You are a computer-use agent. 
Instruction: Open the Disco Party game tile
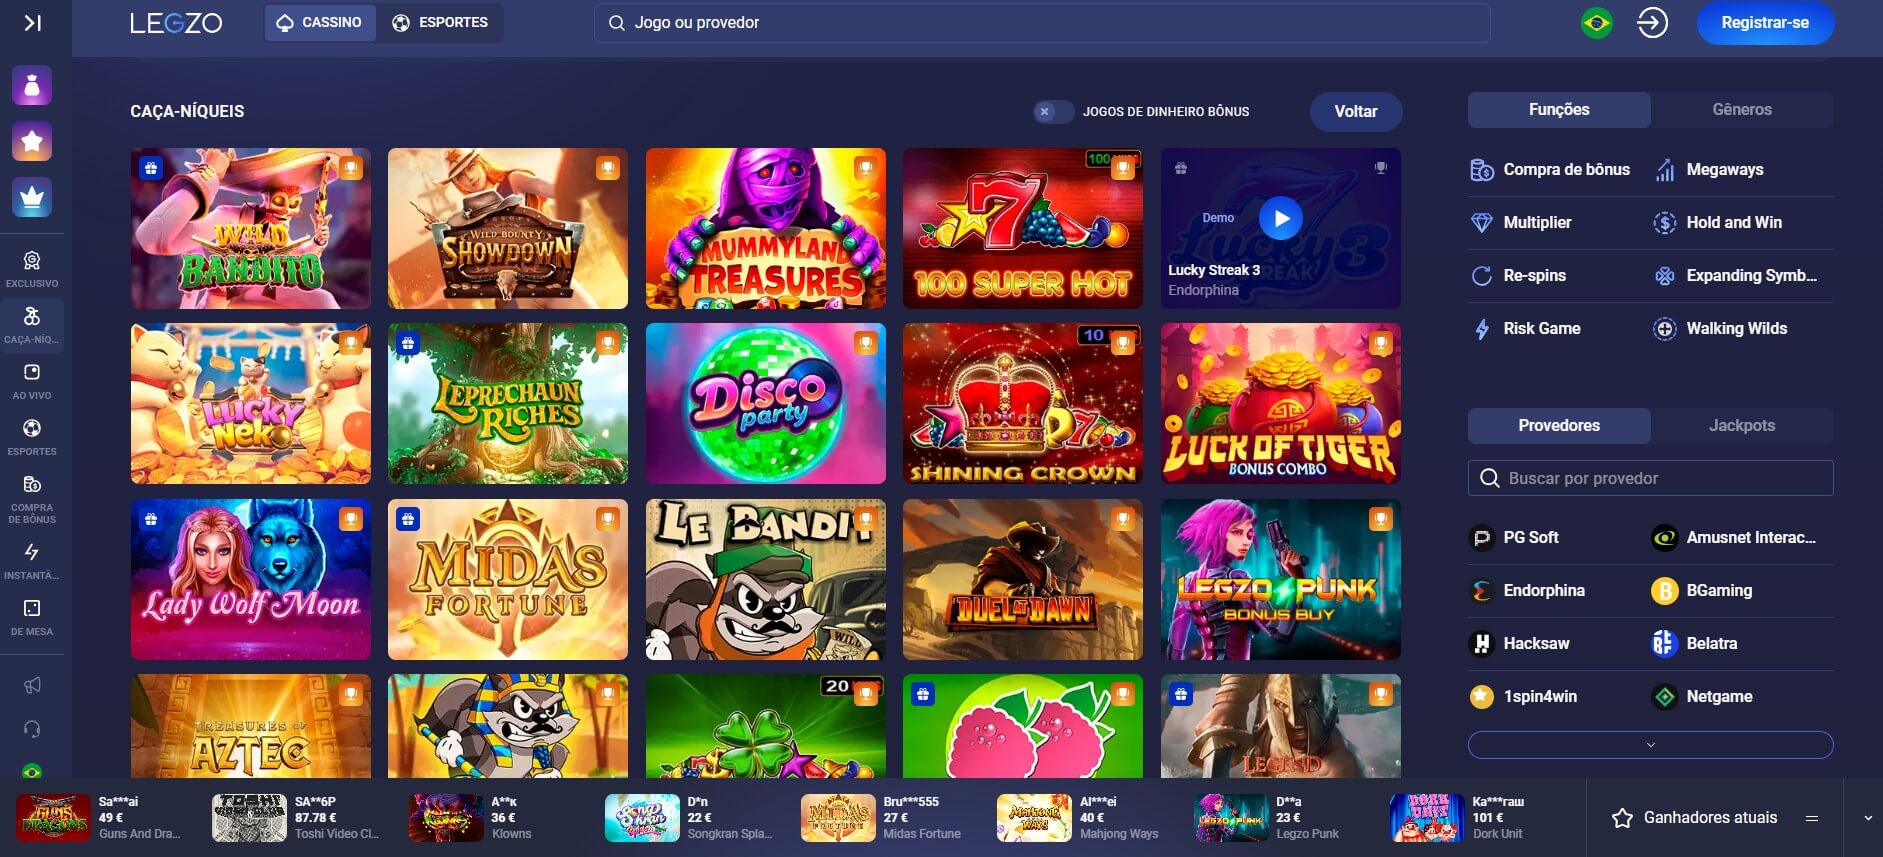766,403
